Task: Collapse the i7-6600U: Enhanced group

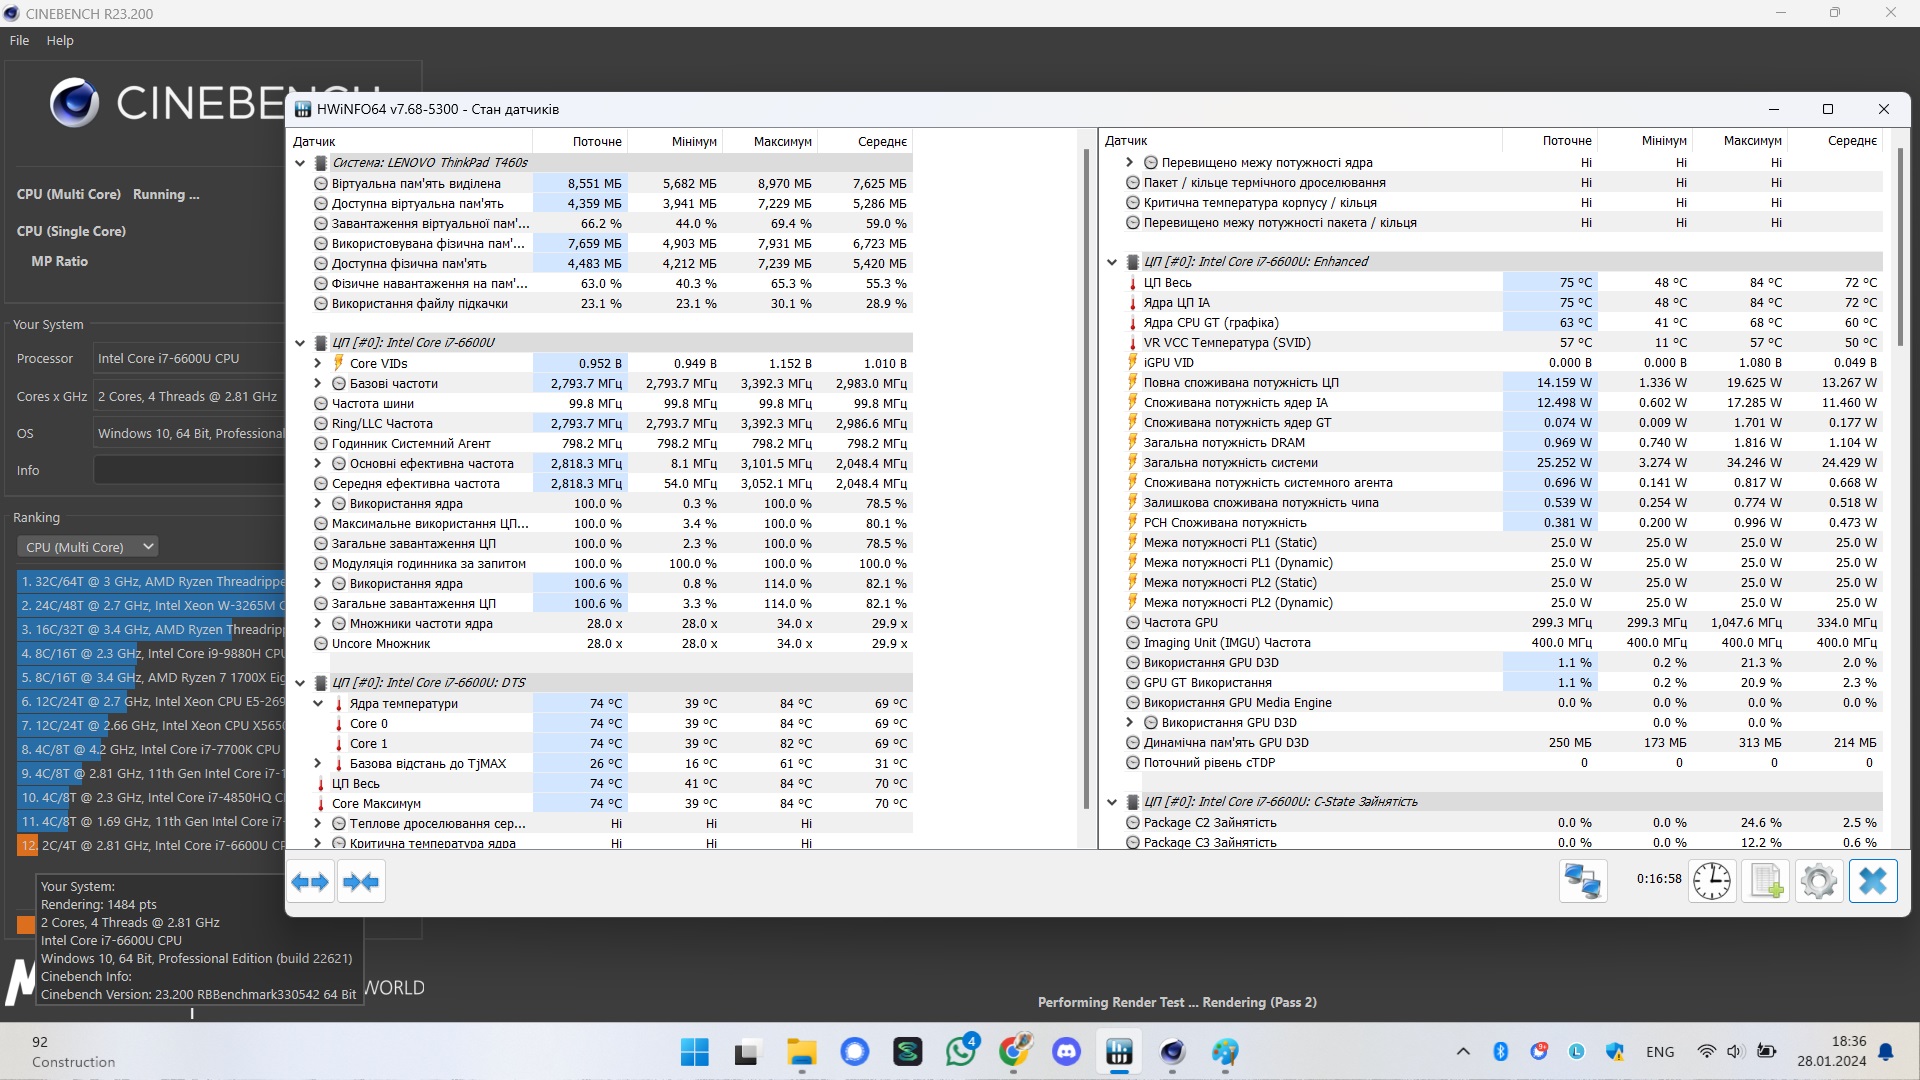Action: coord(1112,262)
